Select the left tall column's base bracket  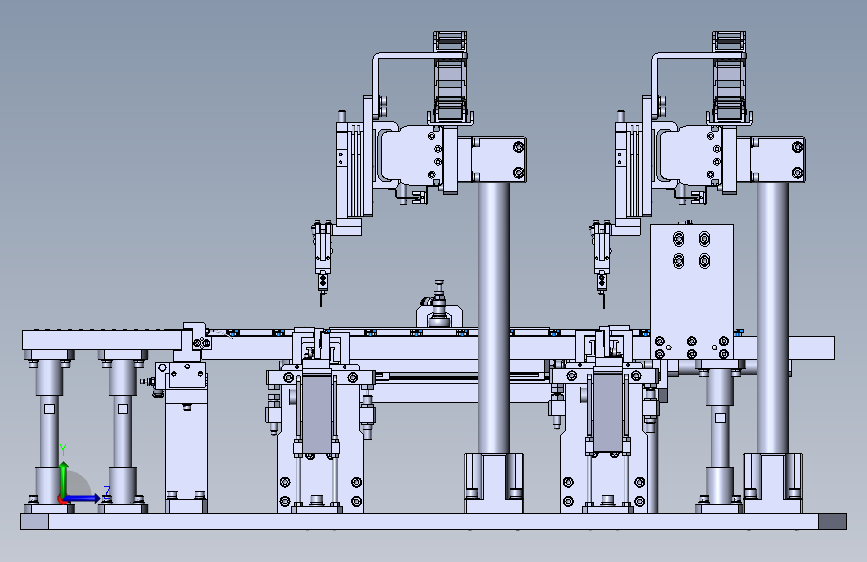pos(494,482)
